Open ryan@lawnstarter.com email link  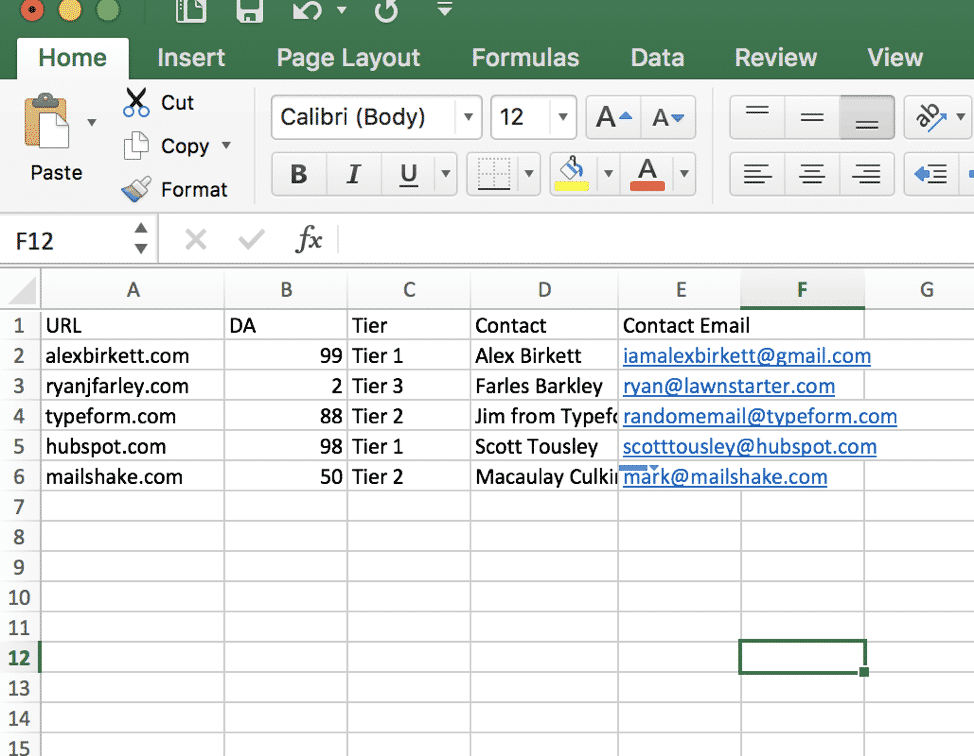[729, 386]
